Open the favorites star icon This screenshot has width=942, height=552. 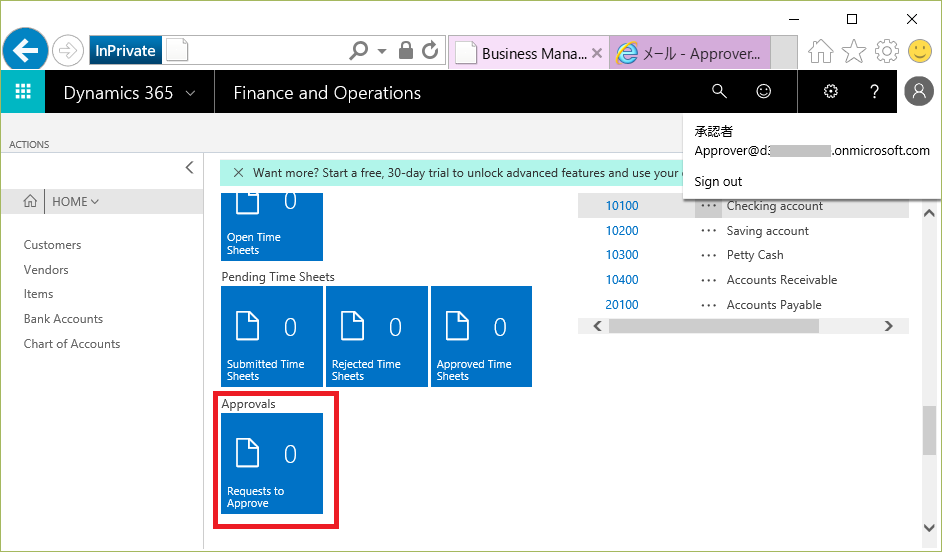854,52
